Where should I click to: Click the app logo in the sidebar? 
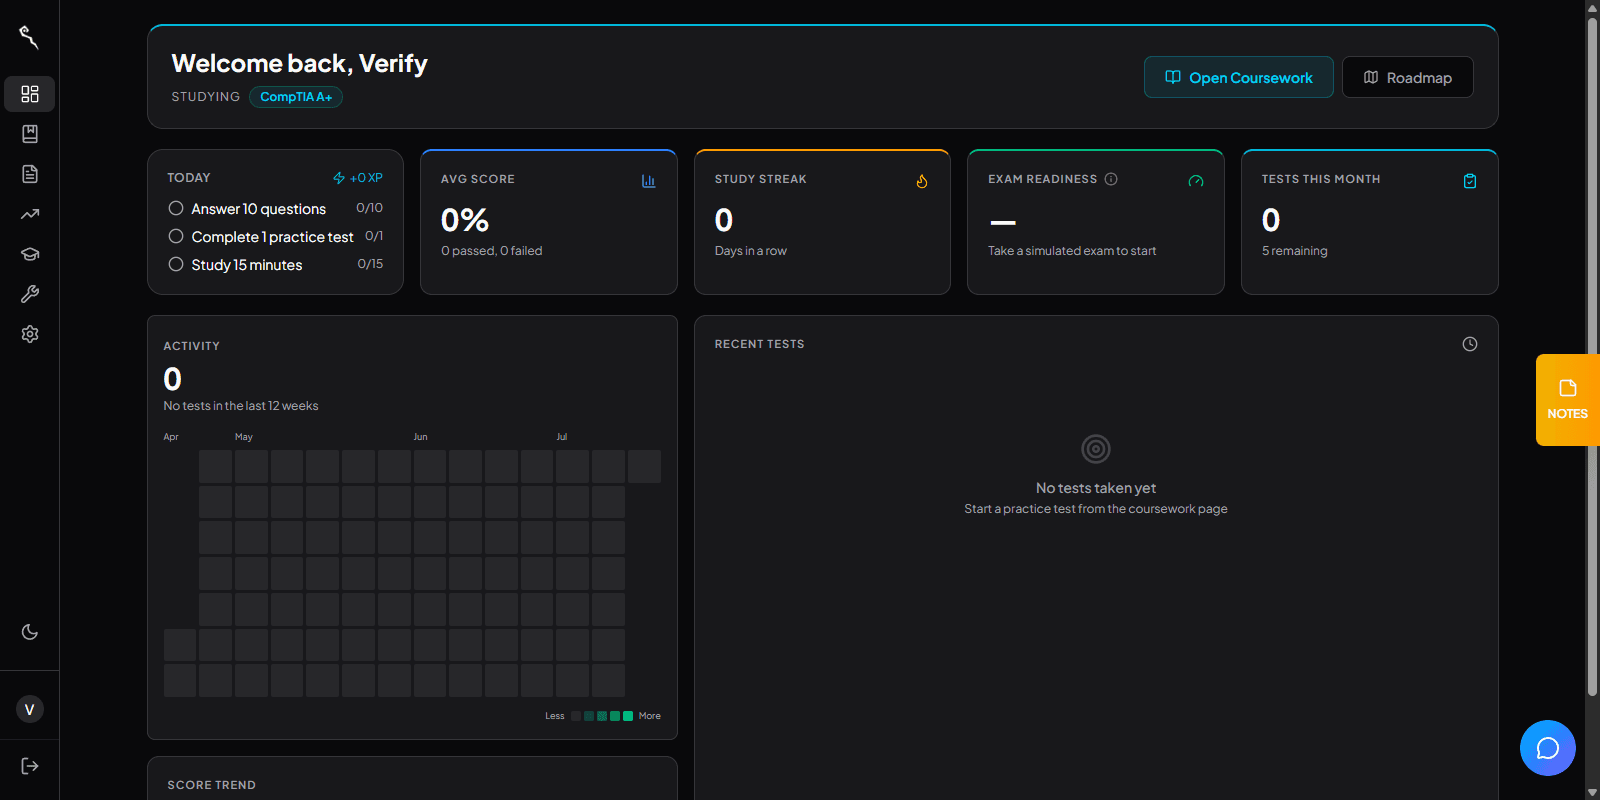tap(29, 38)
